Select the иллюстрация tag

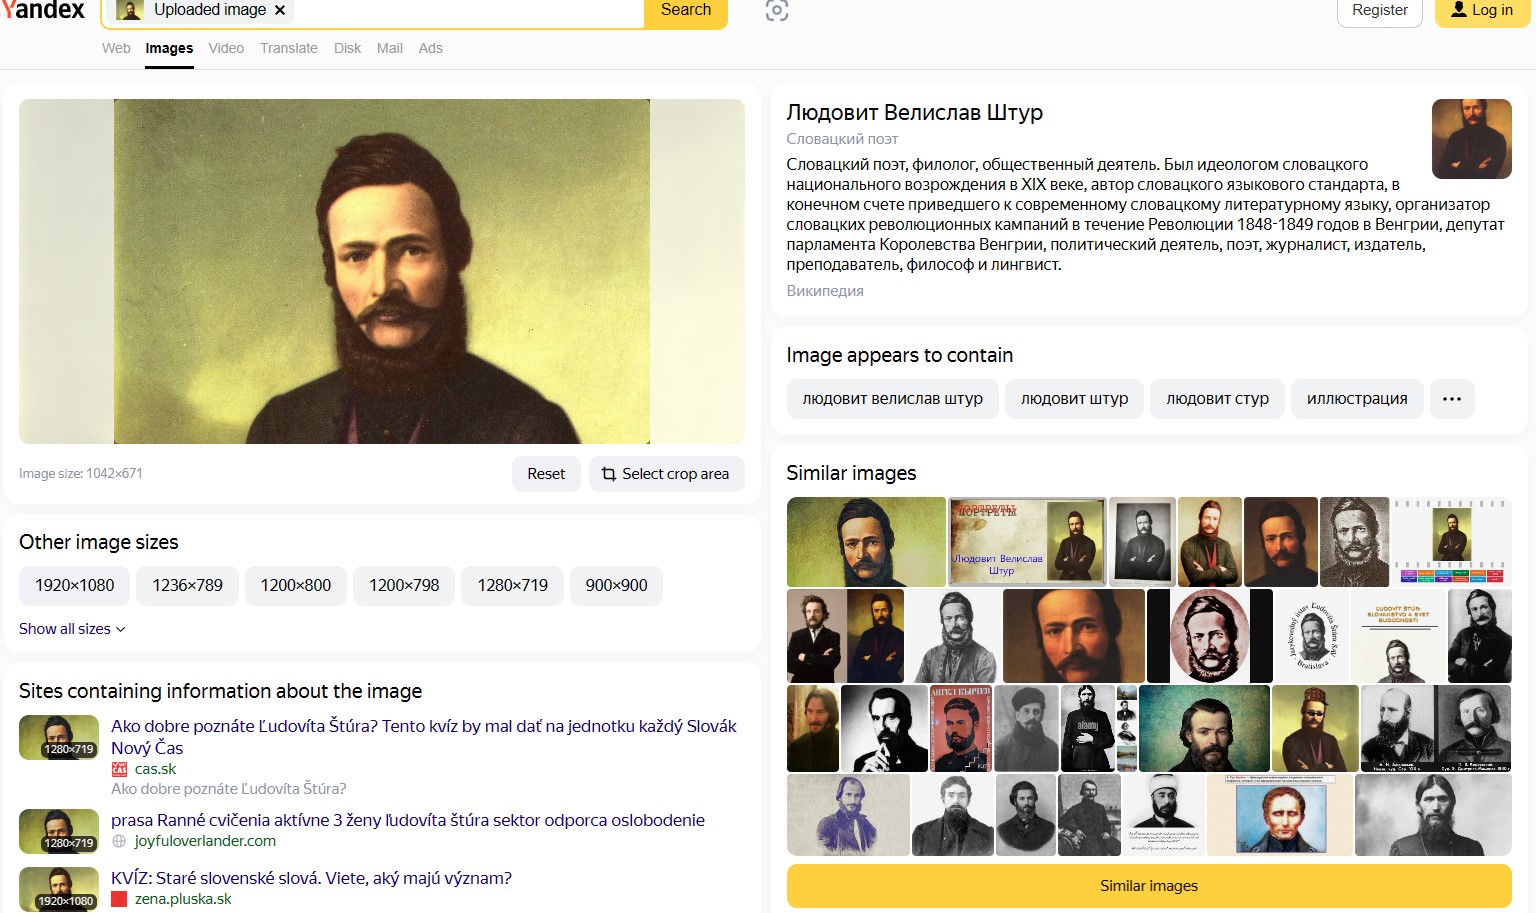coord(1357,399)
